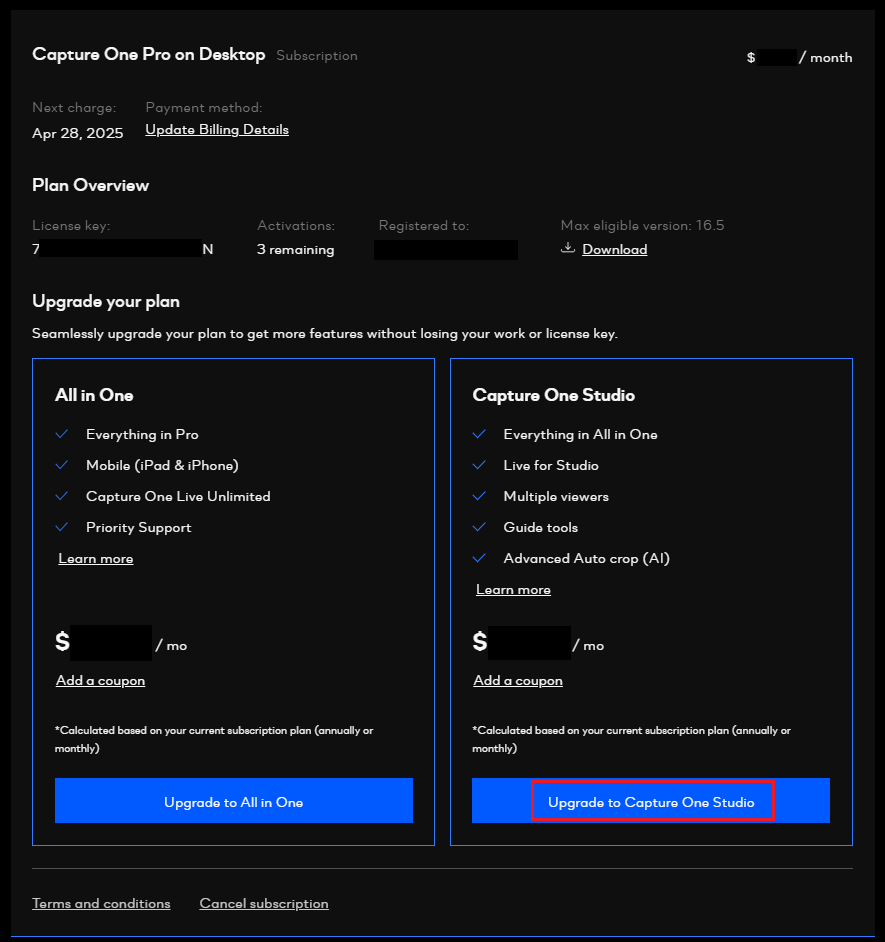
Task: Open the Download link for version 16.5
Action: (615, 249)
